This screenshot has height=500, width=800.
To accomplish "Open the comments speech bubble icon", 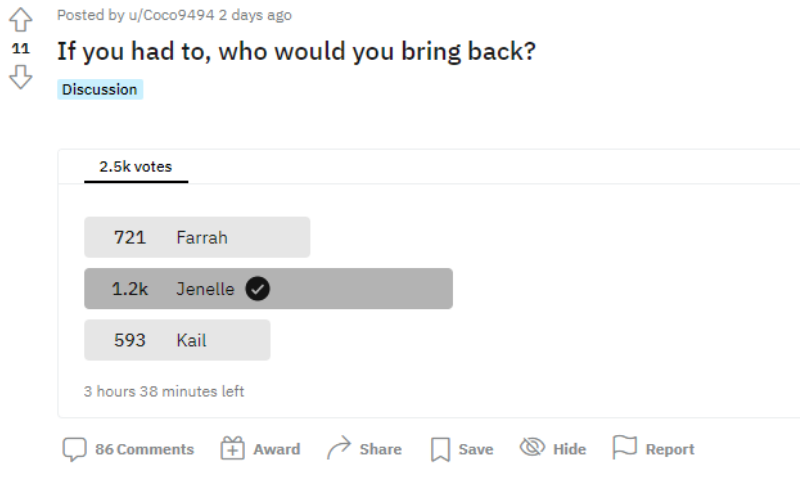I will click(74, 449).
